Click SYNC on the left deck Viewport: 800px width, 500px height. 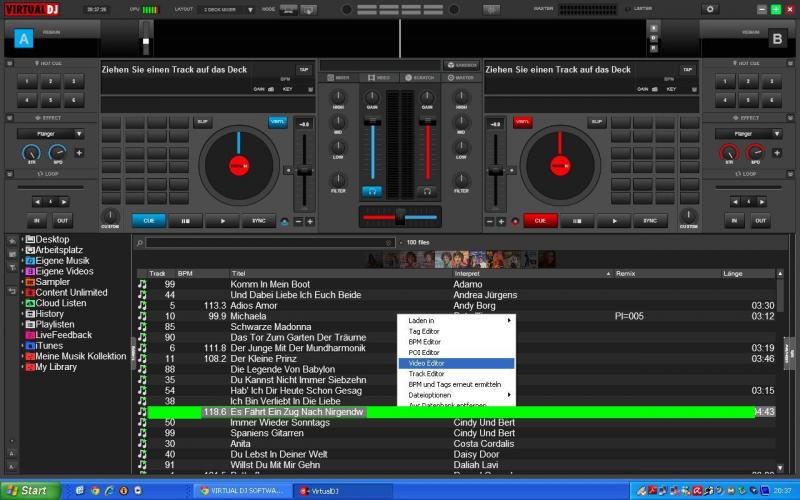coord(259,221)
